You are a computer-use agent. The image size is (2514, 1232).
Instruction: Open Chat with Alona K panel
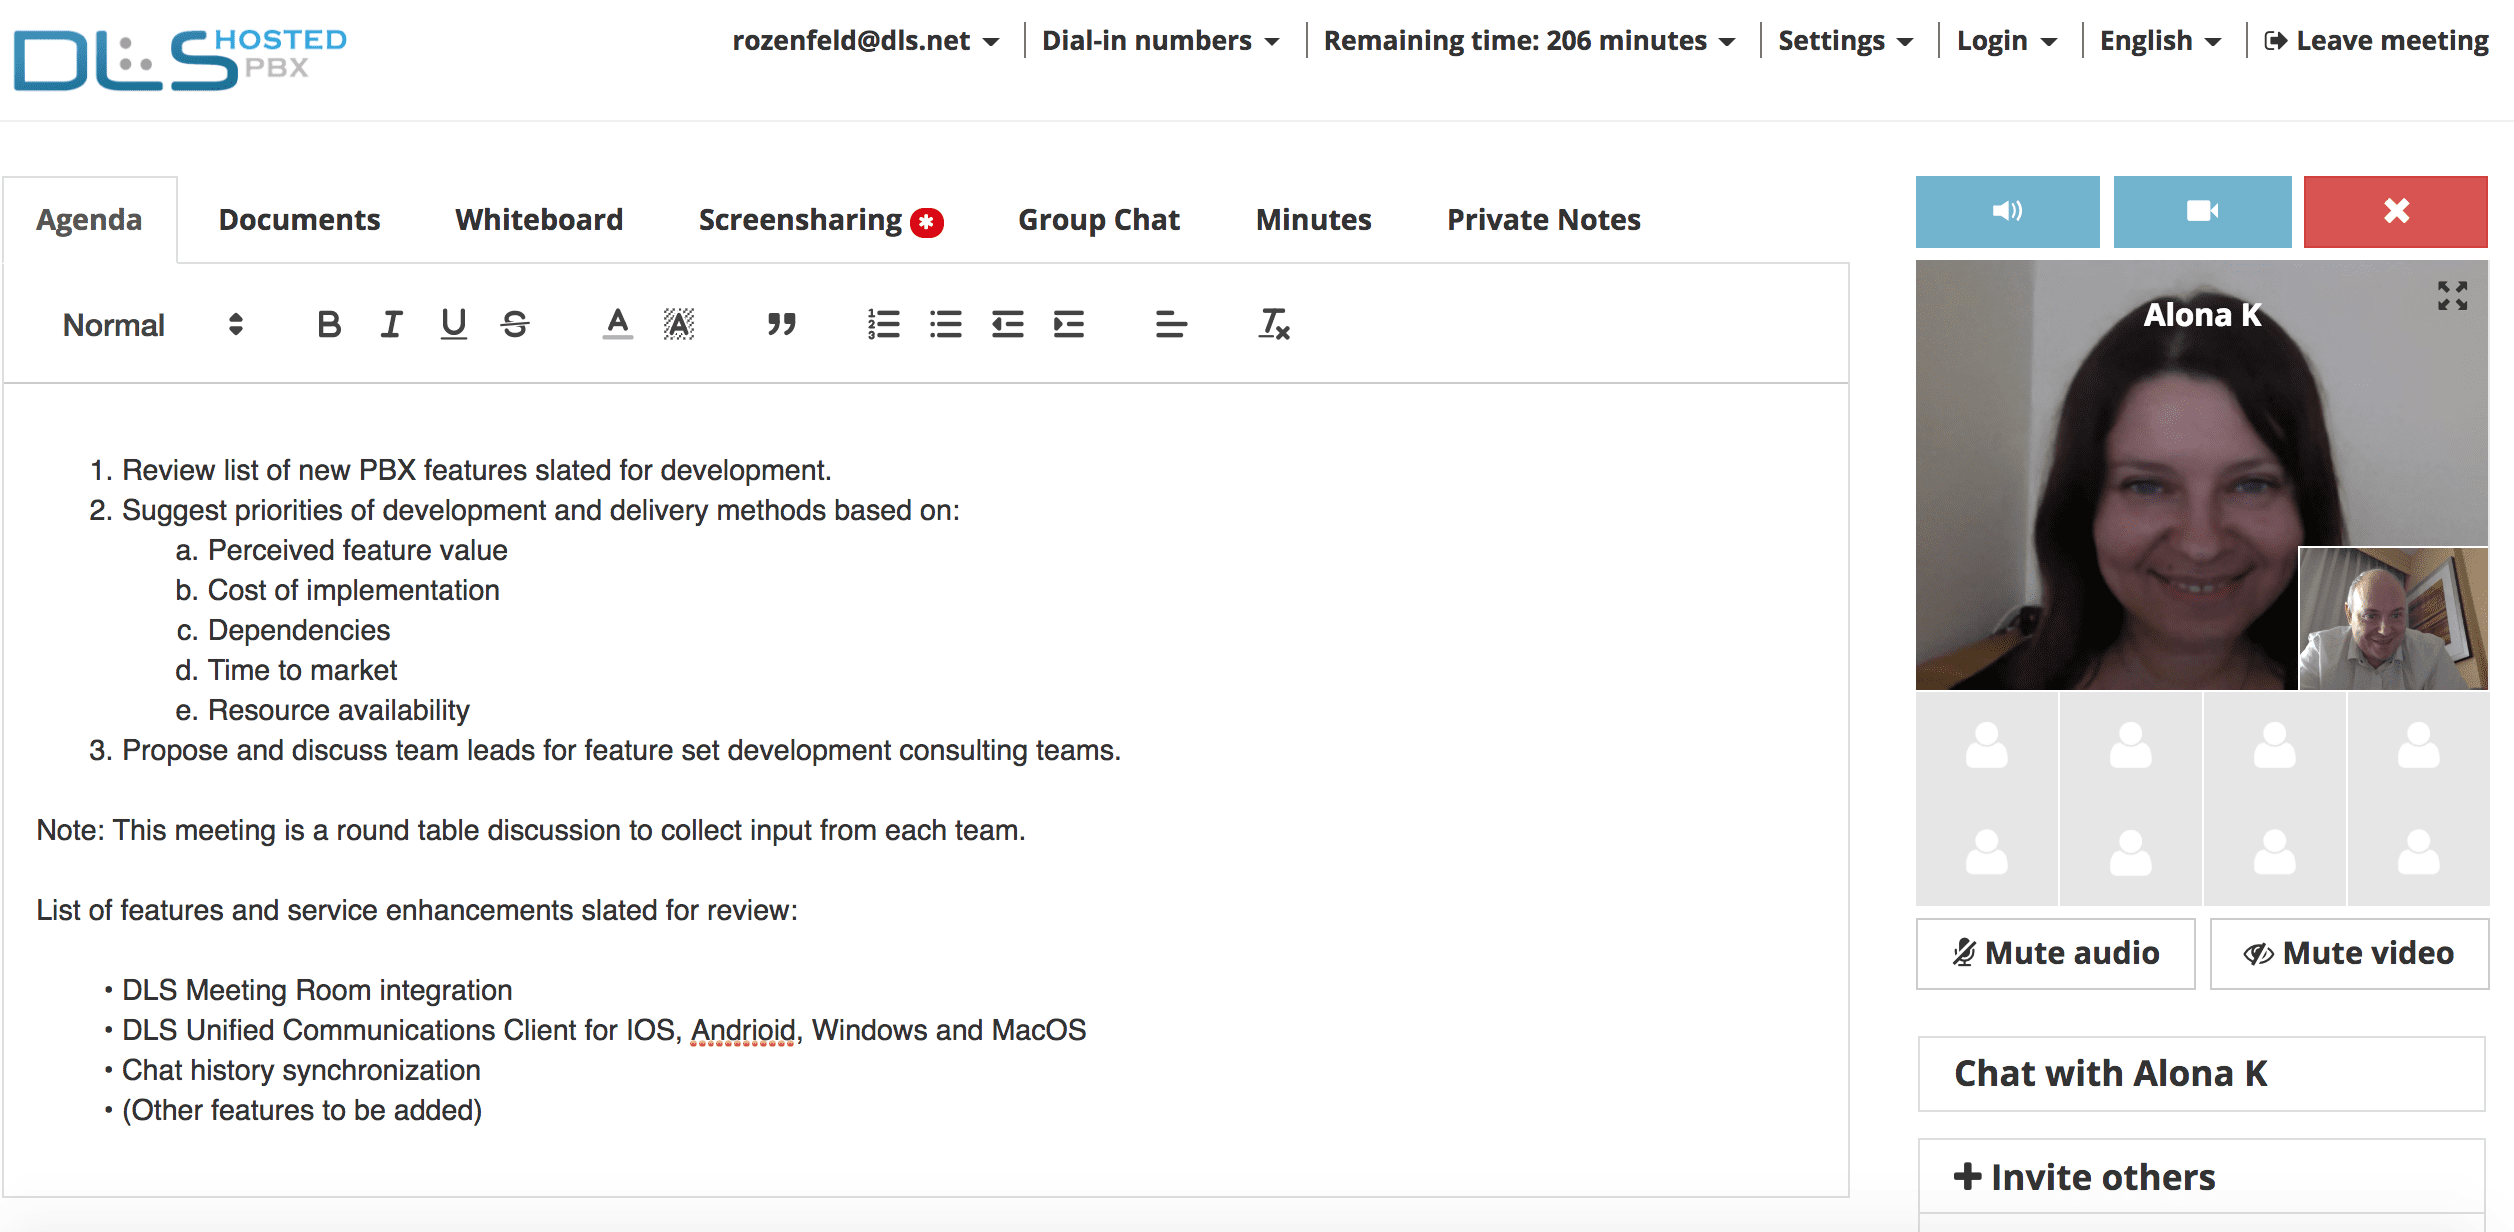tap(2201, 1073)
